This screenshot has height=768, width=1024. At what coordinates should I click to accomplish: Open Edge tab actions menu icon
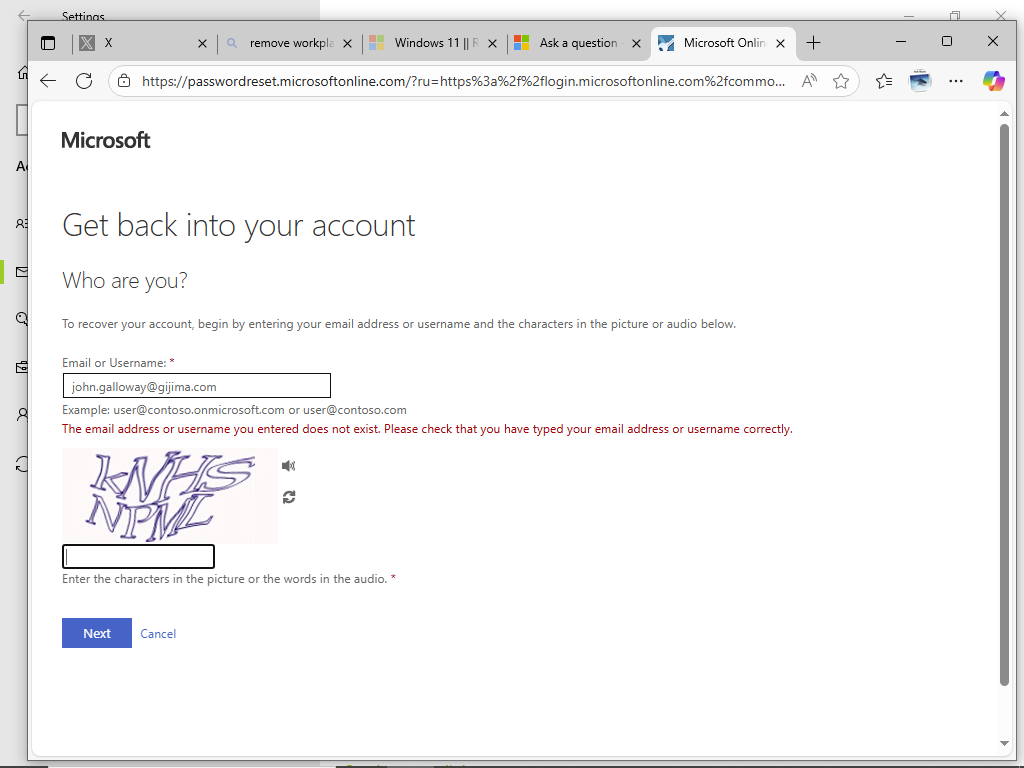coord(48,43)
